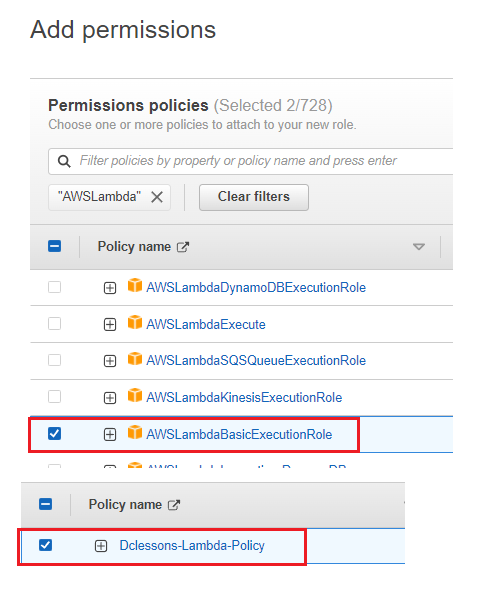Open external link icon in lower Policy name header
Viewport: 478px width, 611px height.
point(174,505)
